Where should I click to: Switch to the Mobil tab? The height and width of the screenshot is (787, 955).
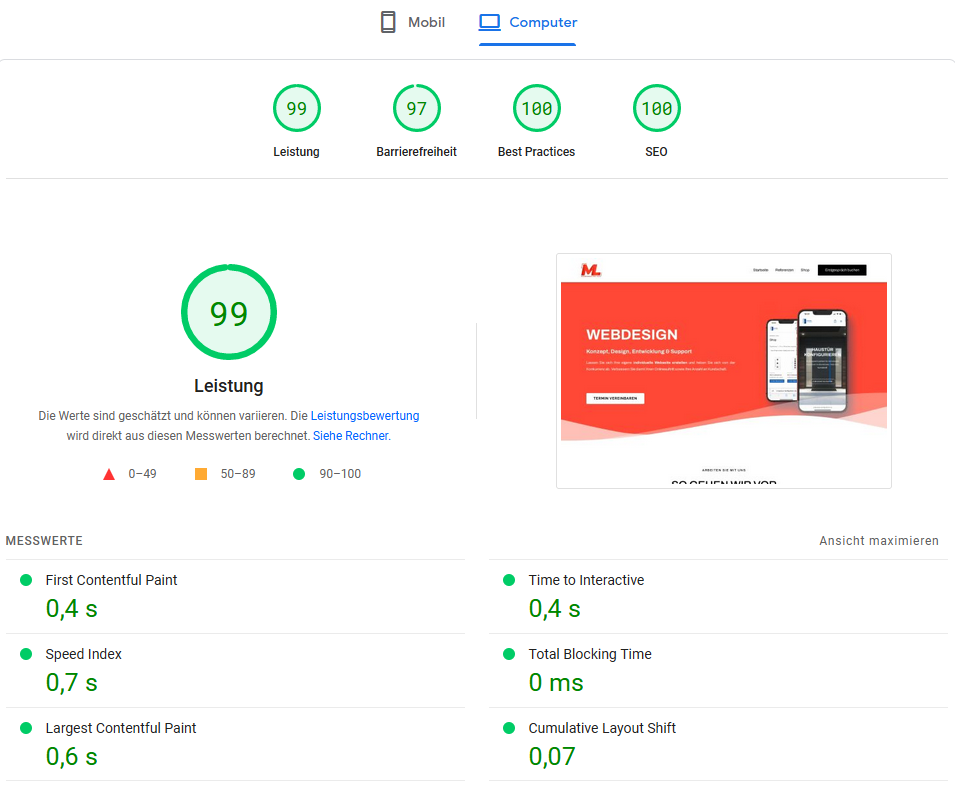click(412, 23)
